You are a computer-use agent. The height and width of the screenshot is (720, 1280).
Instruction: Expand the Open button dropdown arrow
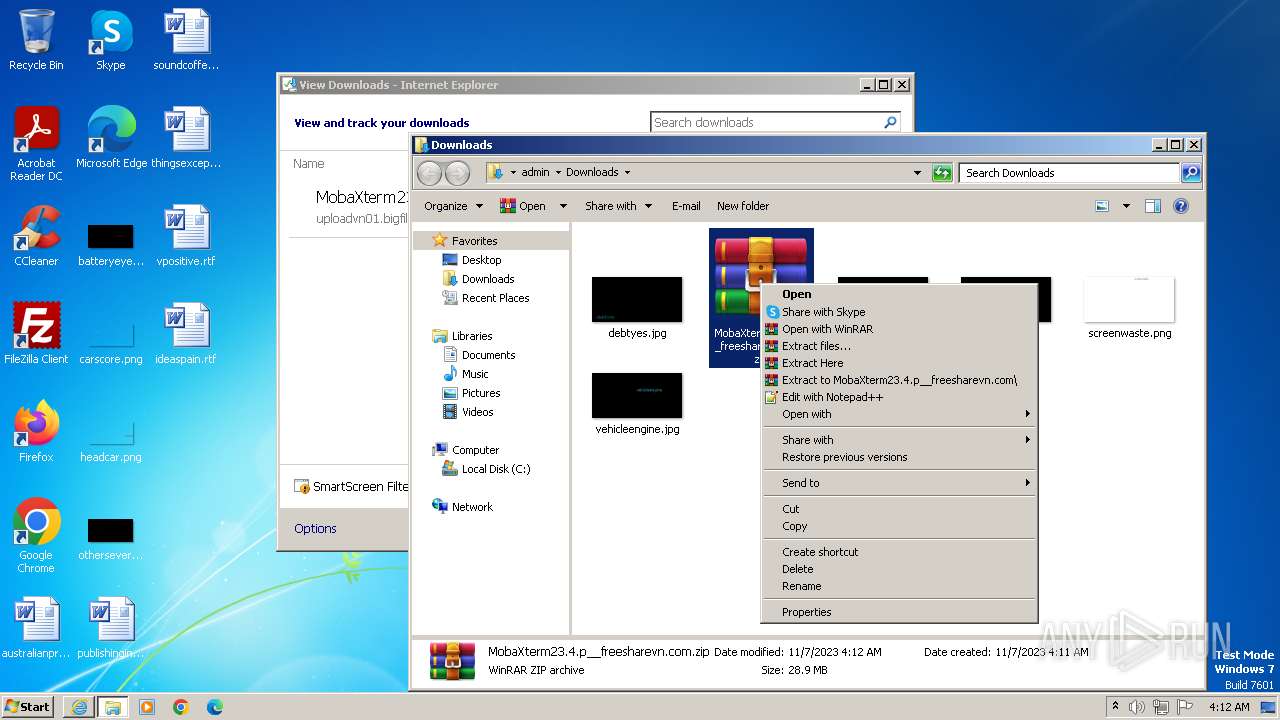point(563,206)
